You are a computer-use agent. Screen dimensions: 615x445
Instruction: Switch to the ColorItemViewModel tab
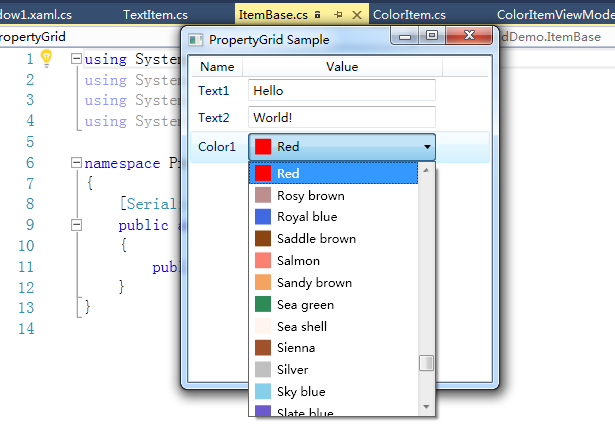tap(555, 15)
